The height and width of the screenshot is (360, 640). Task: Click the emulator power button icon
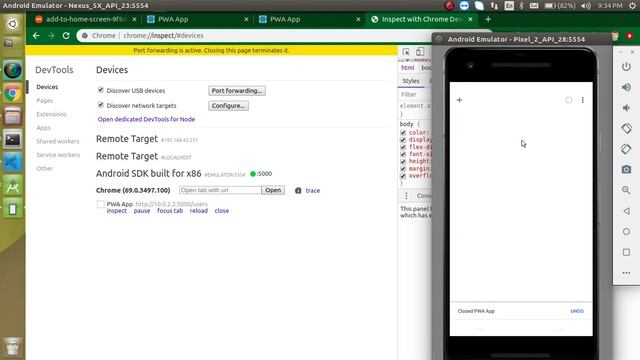[x=626, y=67]
